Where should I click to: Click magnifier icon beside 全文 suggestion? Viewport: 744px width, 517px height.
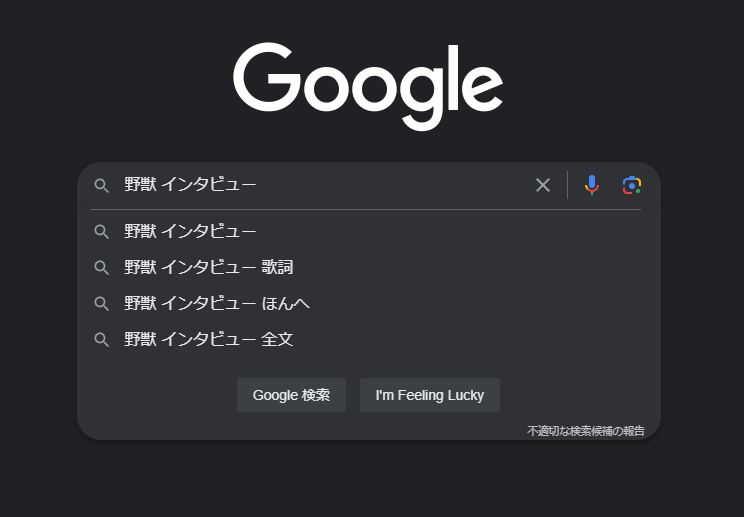coord(102,340)
